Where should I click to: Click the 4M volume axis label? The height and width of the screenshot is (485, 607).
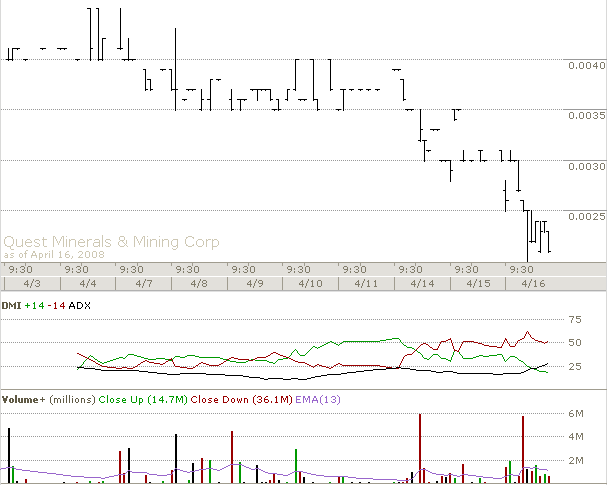[576, 437]
